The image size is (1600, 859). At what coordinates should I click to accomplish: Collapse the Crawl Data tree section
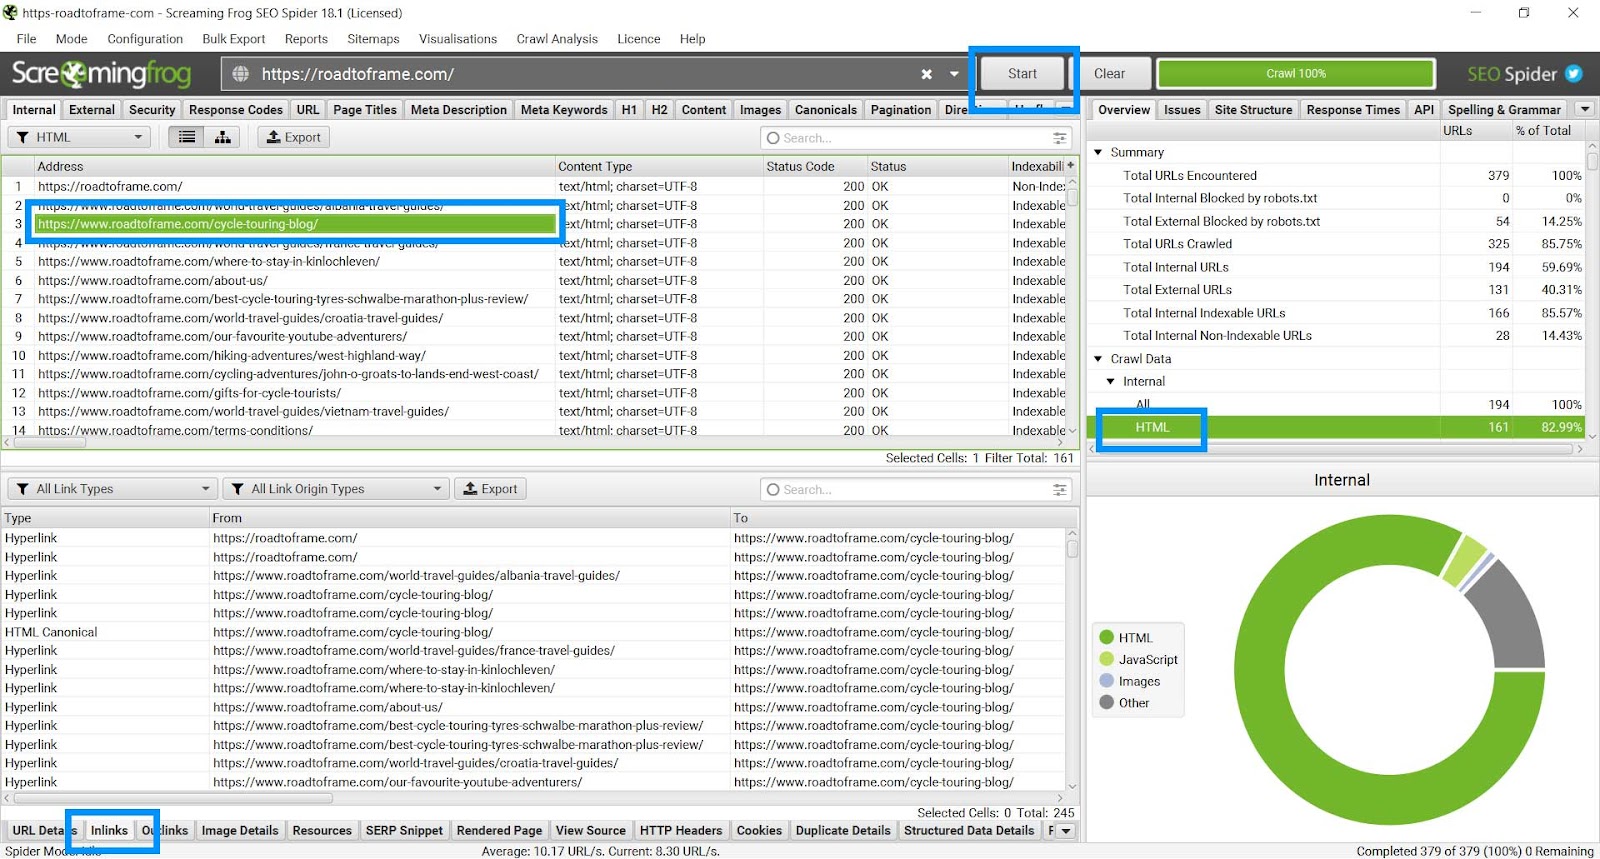(x=1098, y=359)
